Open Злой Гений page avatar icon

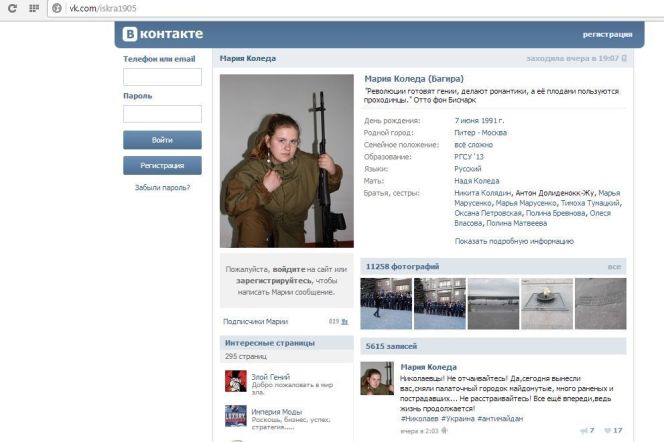[235, 380]
